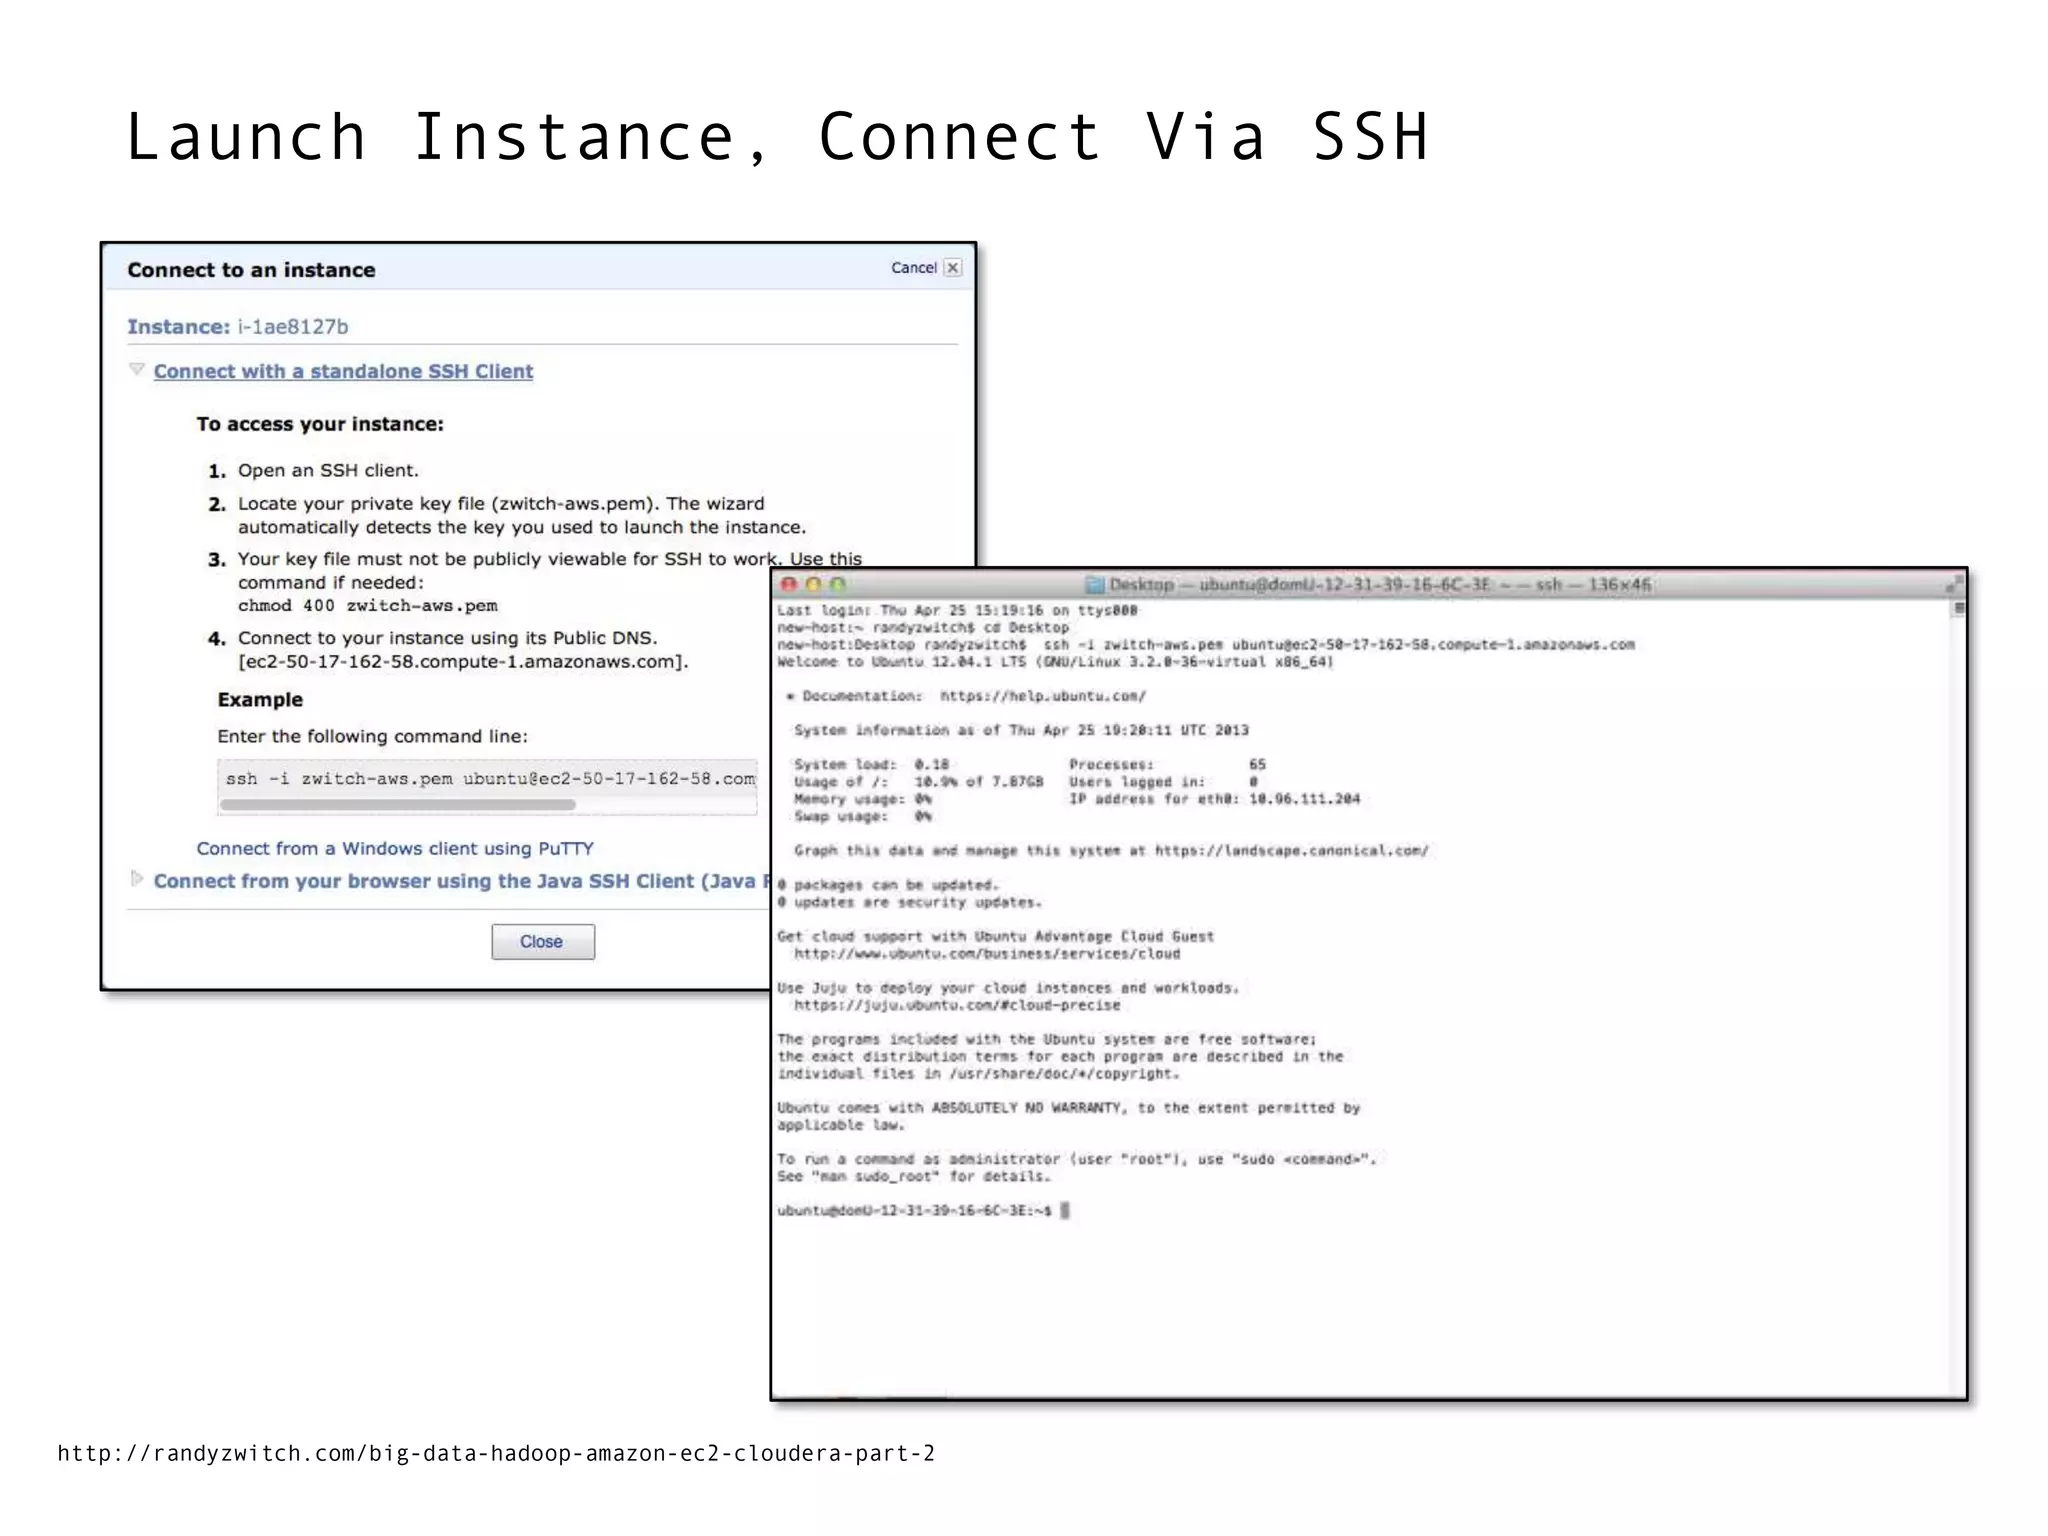Click the horizontal scrollbar under the ssh command
2048x1536 pixels.
point(397,804)
